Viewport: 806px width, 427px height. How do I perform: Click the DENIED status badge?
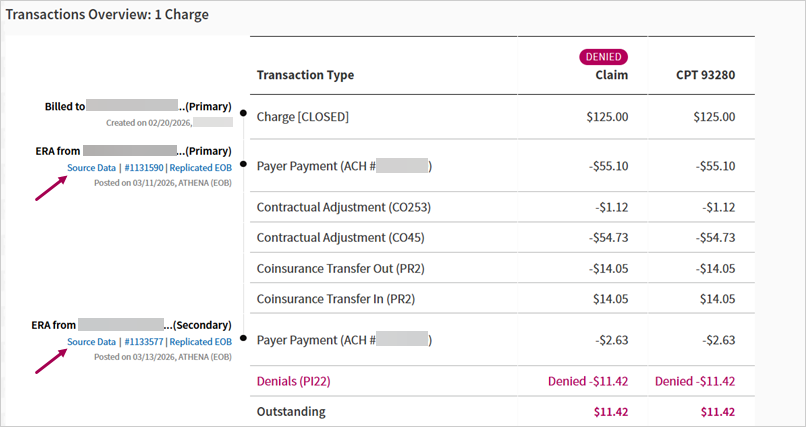(x=603, y=57)
